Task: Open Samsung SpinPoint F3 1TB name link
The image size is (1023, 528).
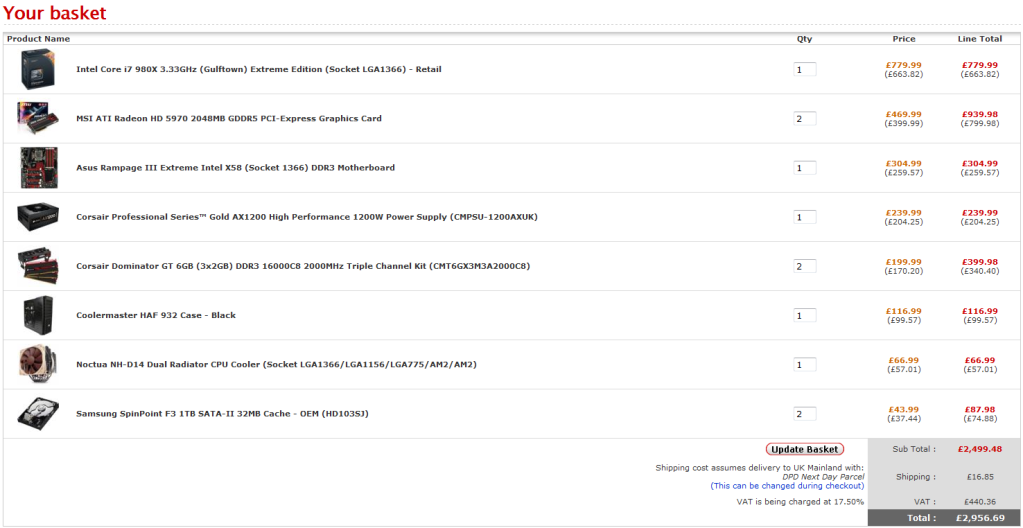Action: click(x=222, y=413)
